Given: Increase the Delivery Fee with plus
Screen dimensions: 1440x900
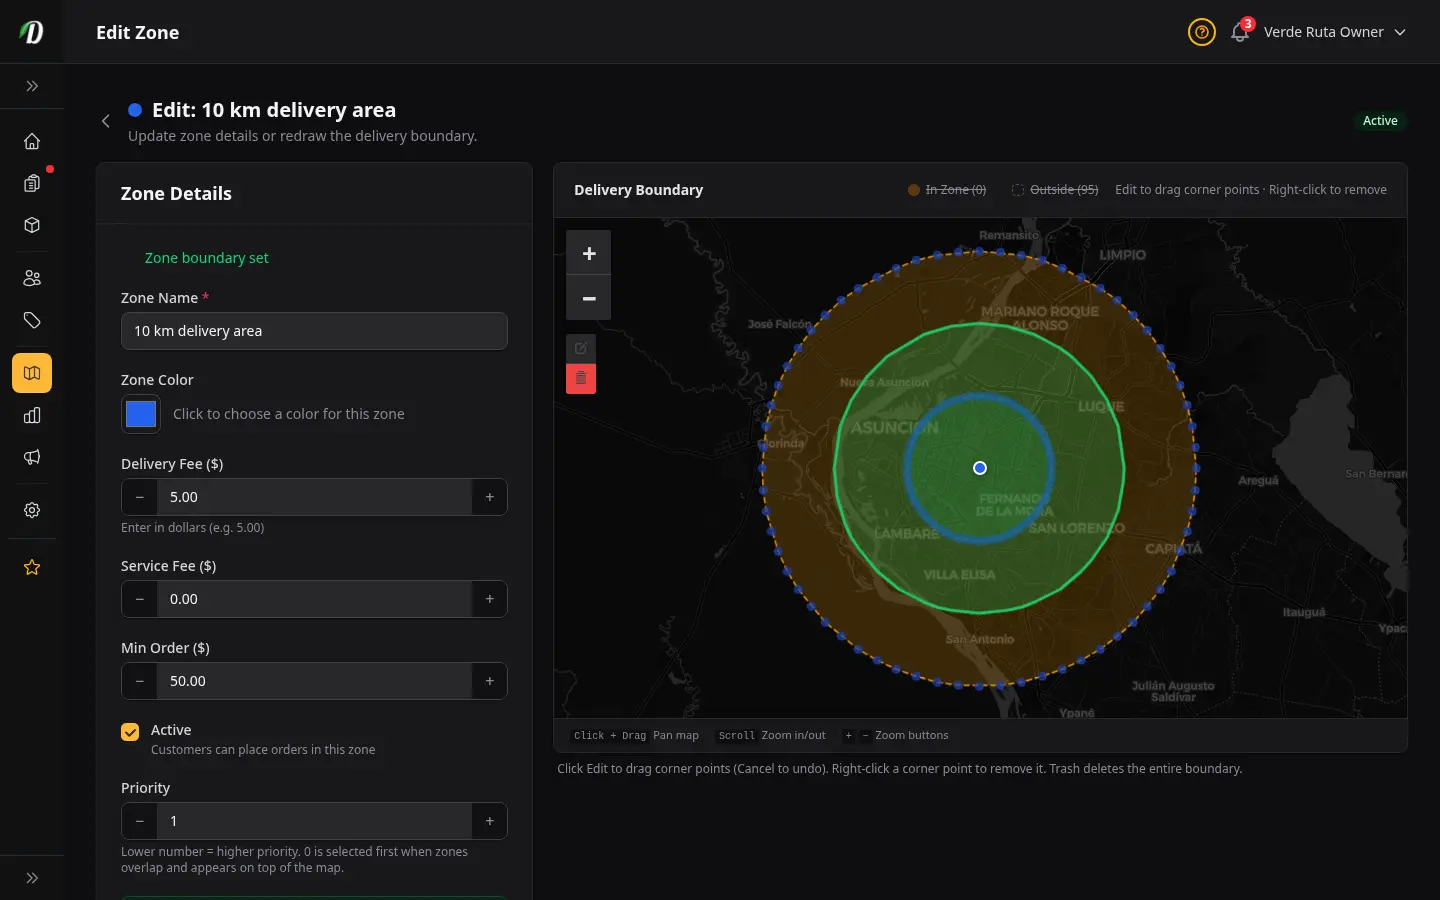Looking at the screenshot, I should pyautogui.click(x=489, y=497).
